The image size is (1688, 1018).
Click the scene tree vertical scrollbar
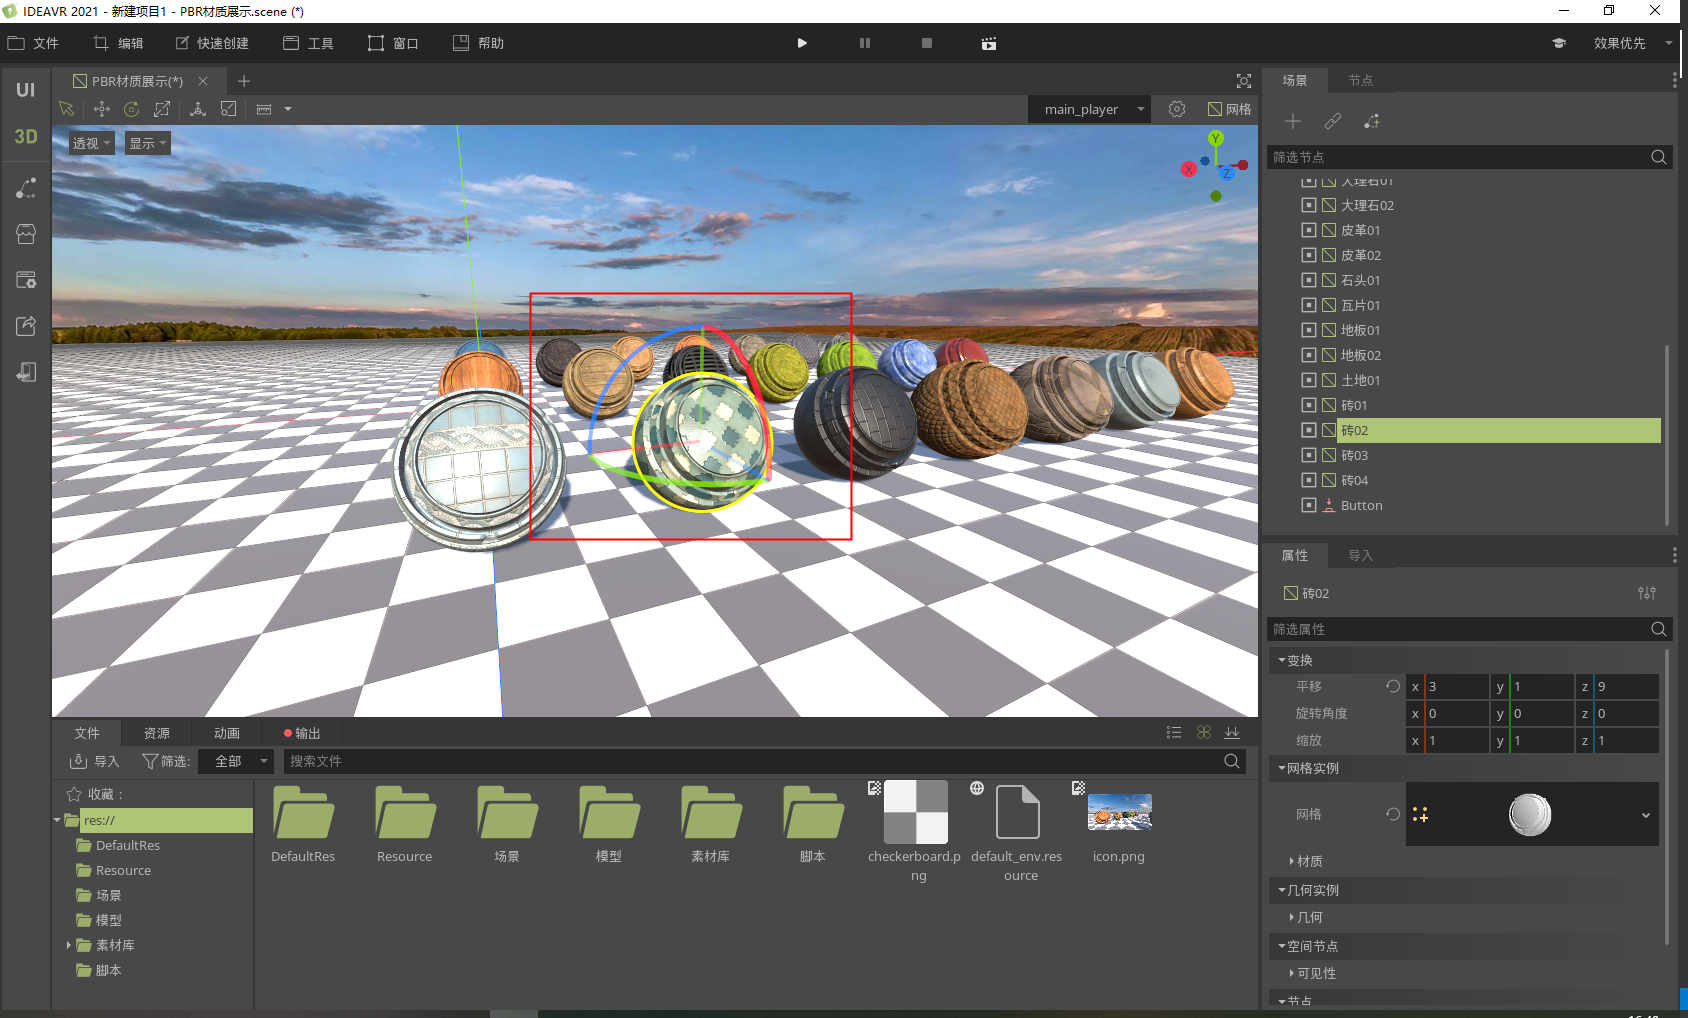[x=1666, y=435]
